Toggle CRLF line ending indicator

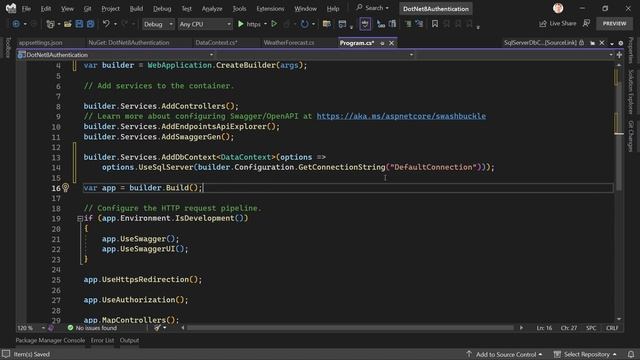[612, 328]
